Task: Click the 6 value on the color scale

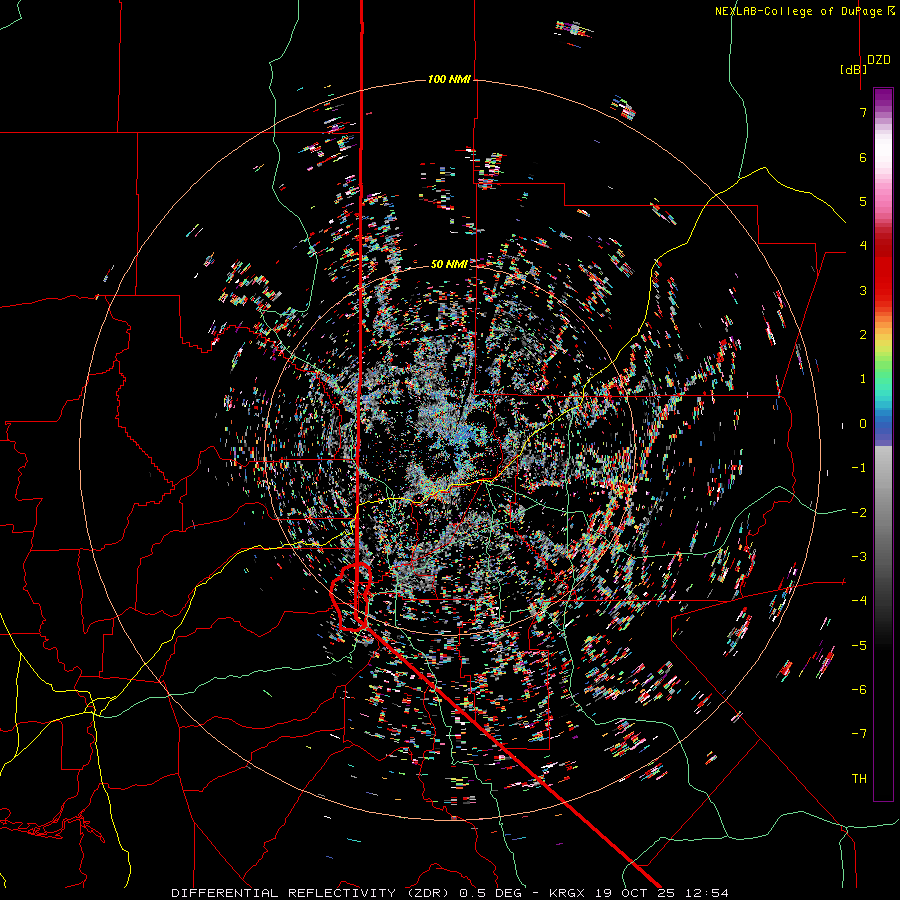Action: [863, 157]
